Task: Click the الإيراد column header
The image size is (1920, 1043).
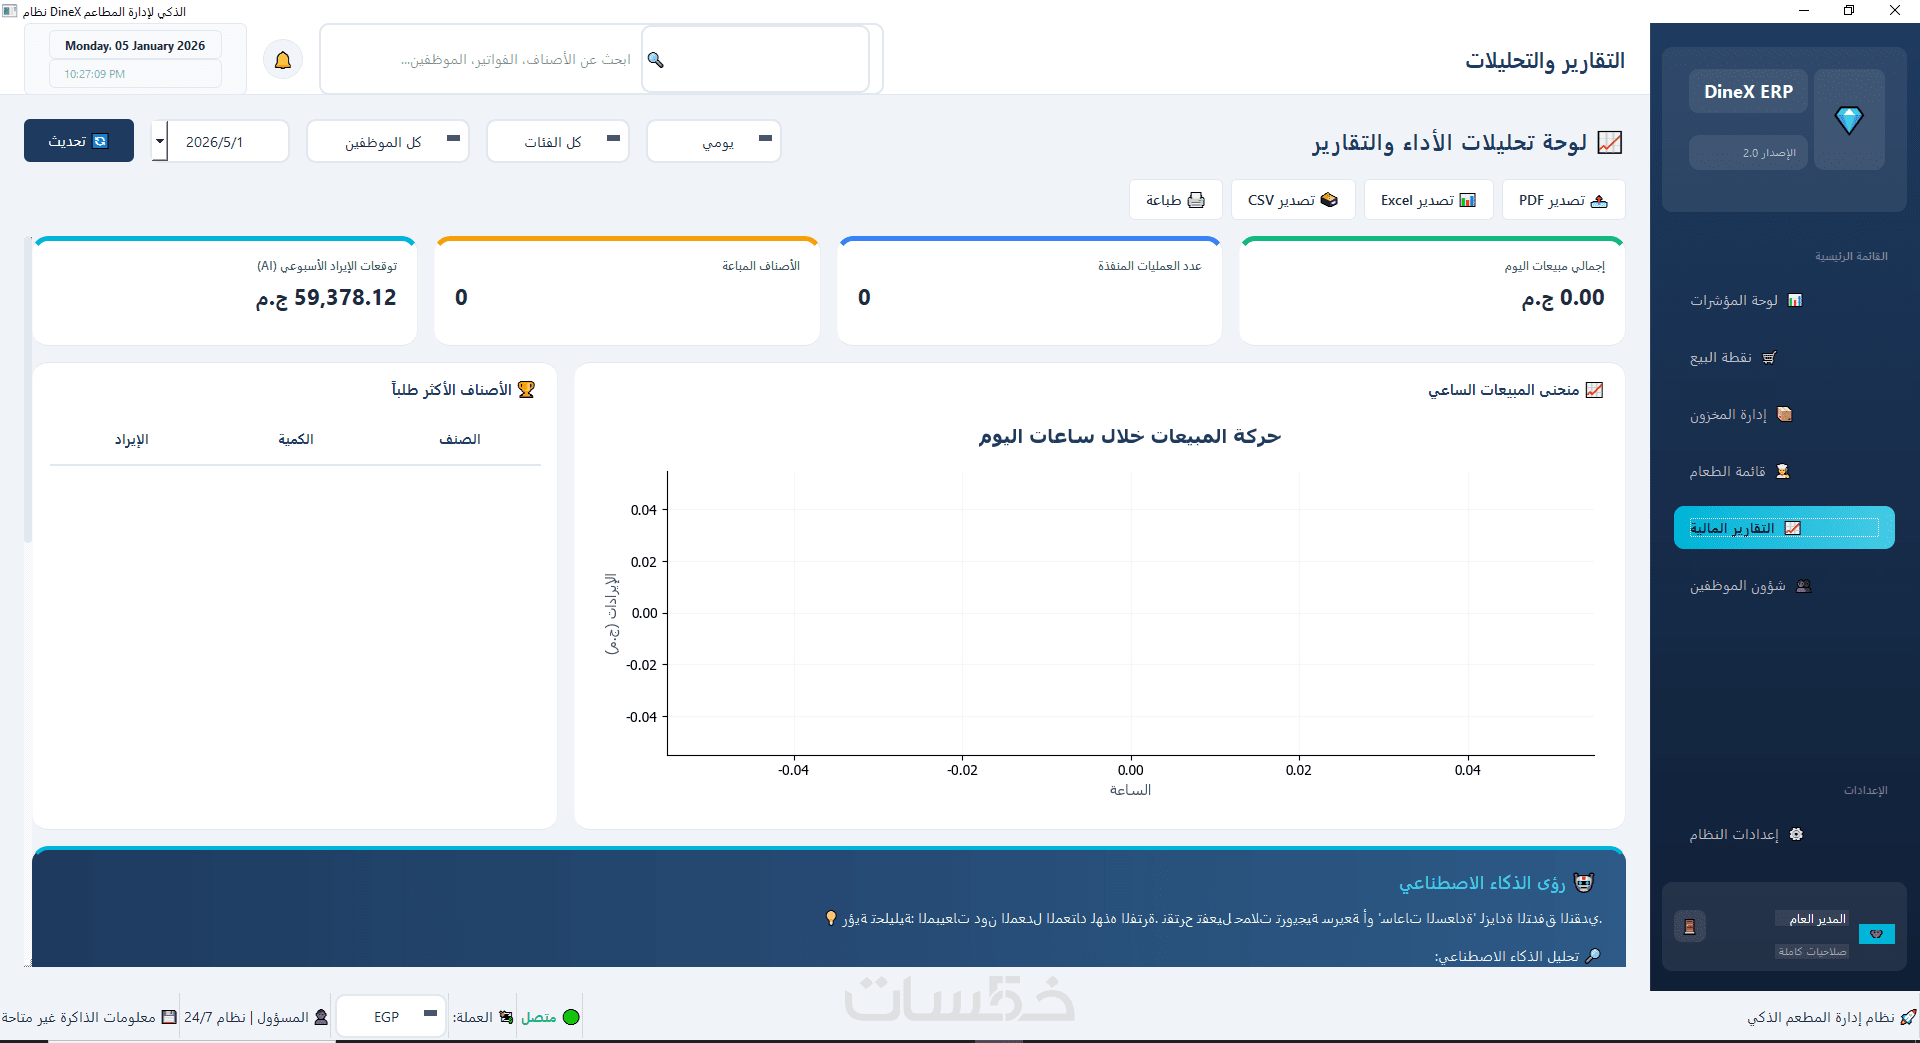Action: pos(131,439)
